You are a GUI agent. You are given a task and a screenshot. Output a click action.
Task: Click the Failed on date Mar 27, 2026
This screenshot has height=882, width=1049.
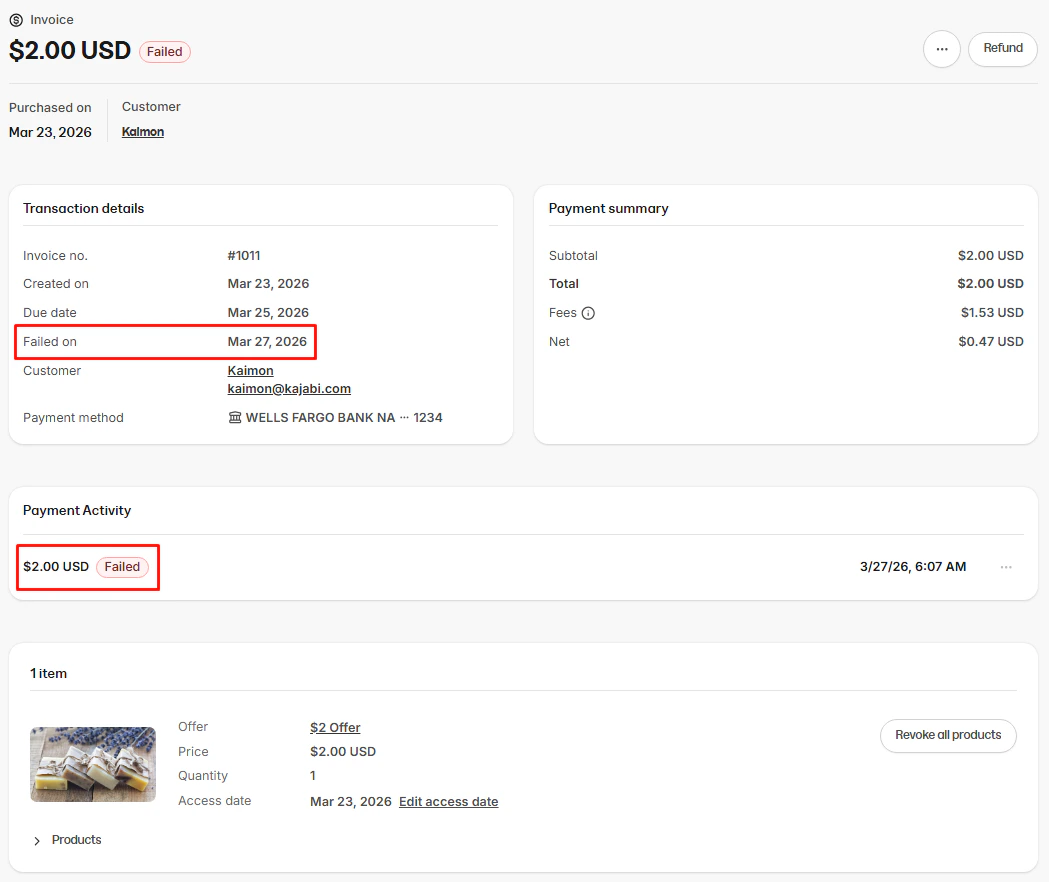tap(267, 342)
